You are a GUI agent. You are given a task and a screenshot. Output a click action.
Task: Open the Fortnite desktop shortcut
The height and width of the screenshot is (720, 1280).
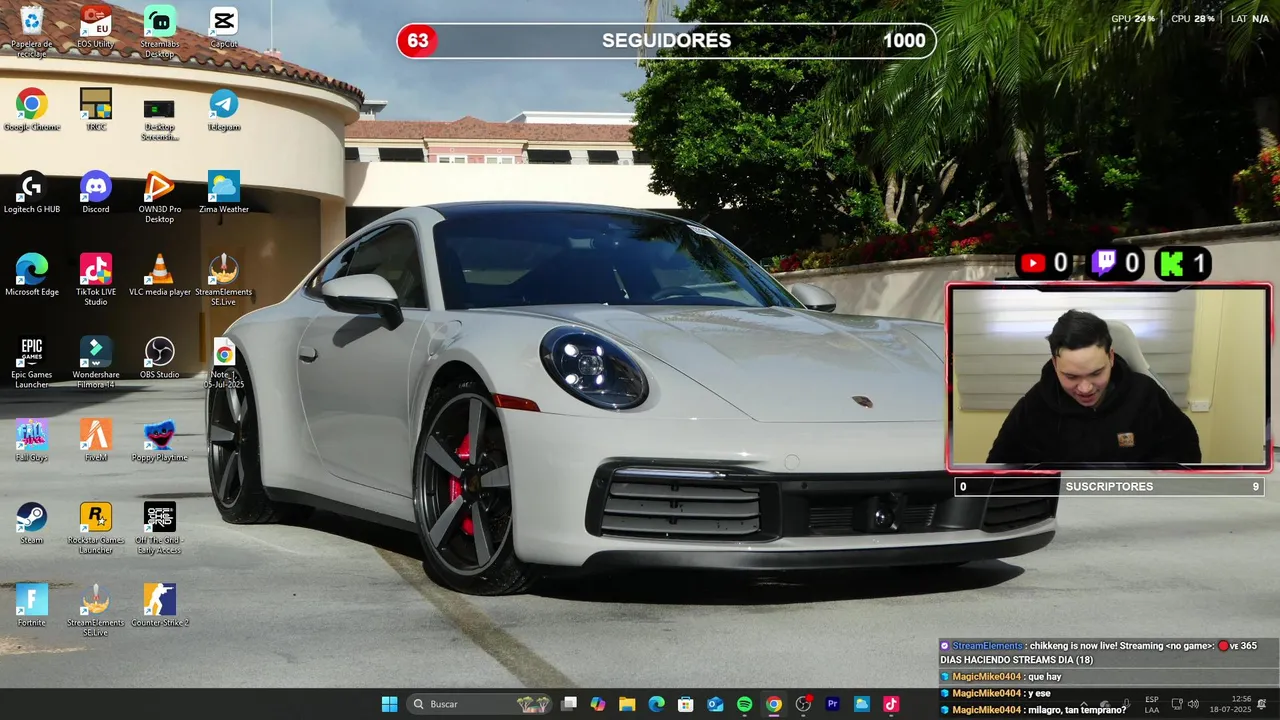point(32,605)
